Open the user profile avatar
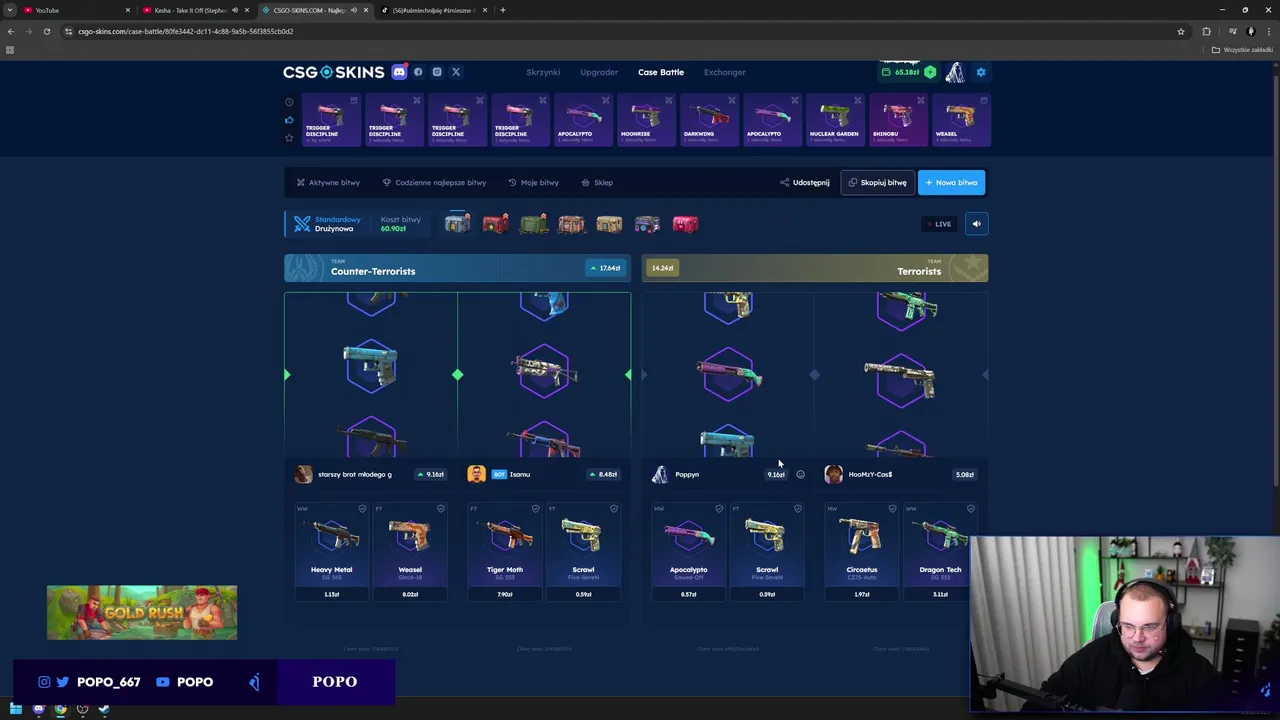The width and height of the screenshot is (1280, 720). 955,72
